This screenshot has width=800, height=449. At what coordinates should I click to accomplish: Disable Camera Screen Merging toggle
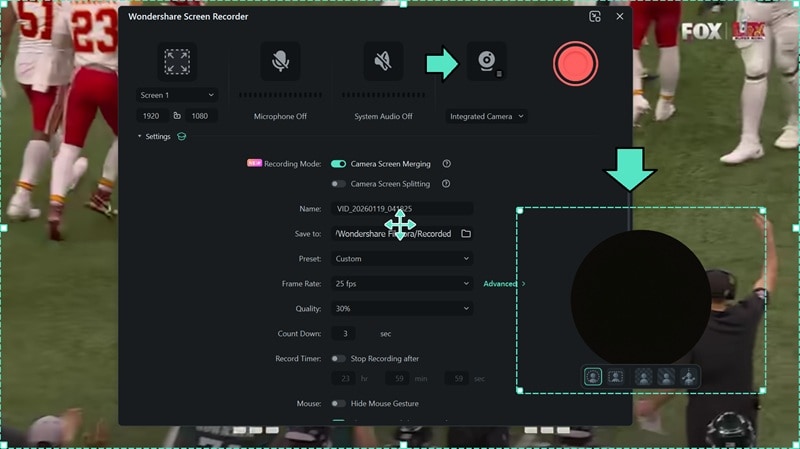(x=338, y=164)
